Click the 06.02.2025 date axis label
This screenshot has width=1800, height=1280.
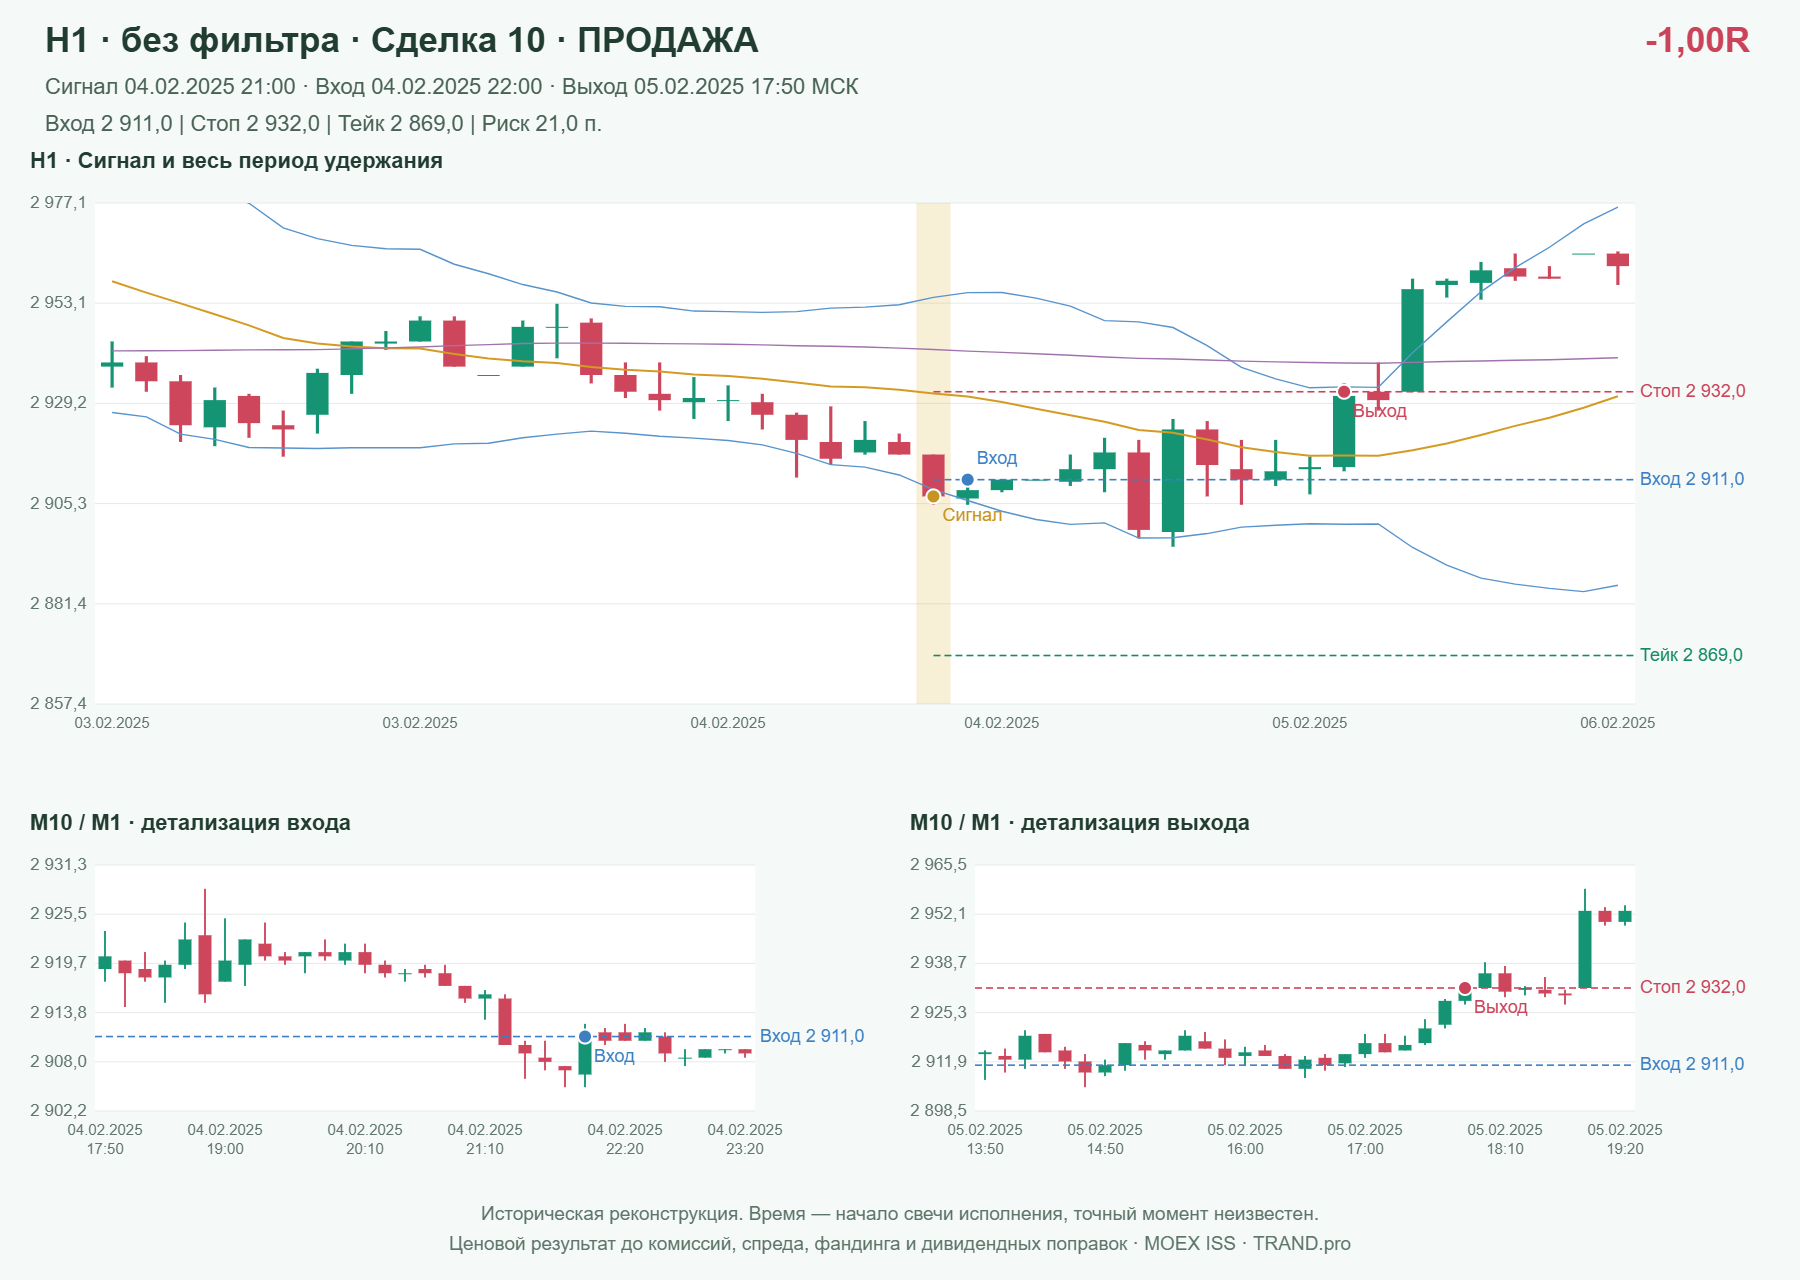point(1617,723)
